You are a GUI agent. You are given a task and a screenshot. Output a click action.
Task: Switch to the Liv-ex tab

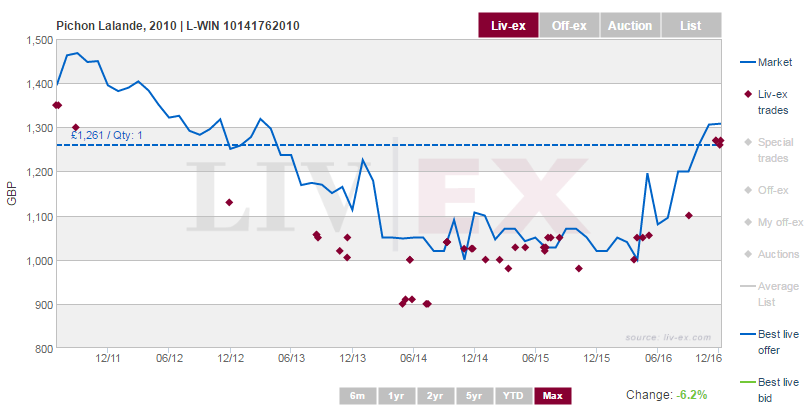pyautogui.click(x=508, y=25)
